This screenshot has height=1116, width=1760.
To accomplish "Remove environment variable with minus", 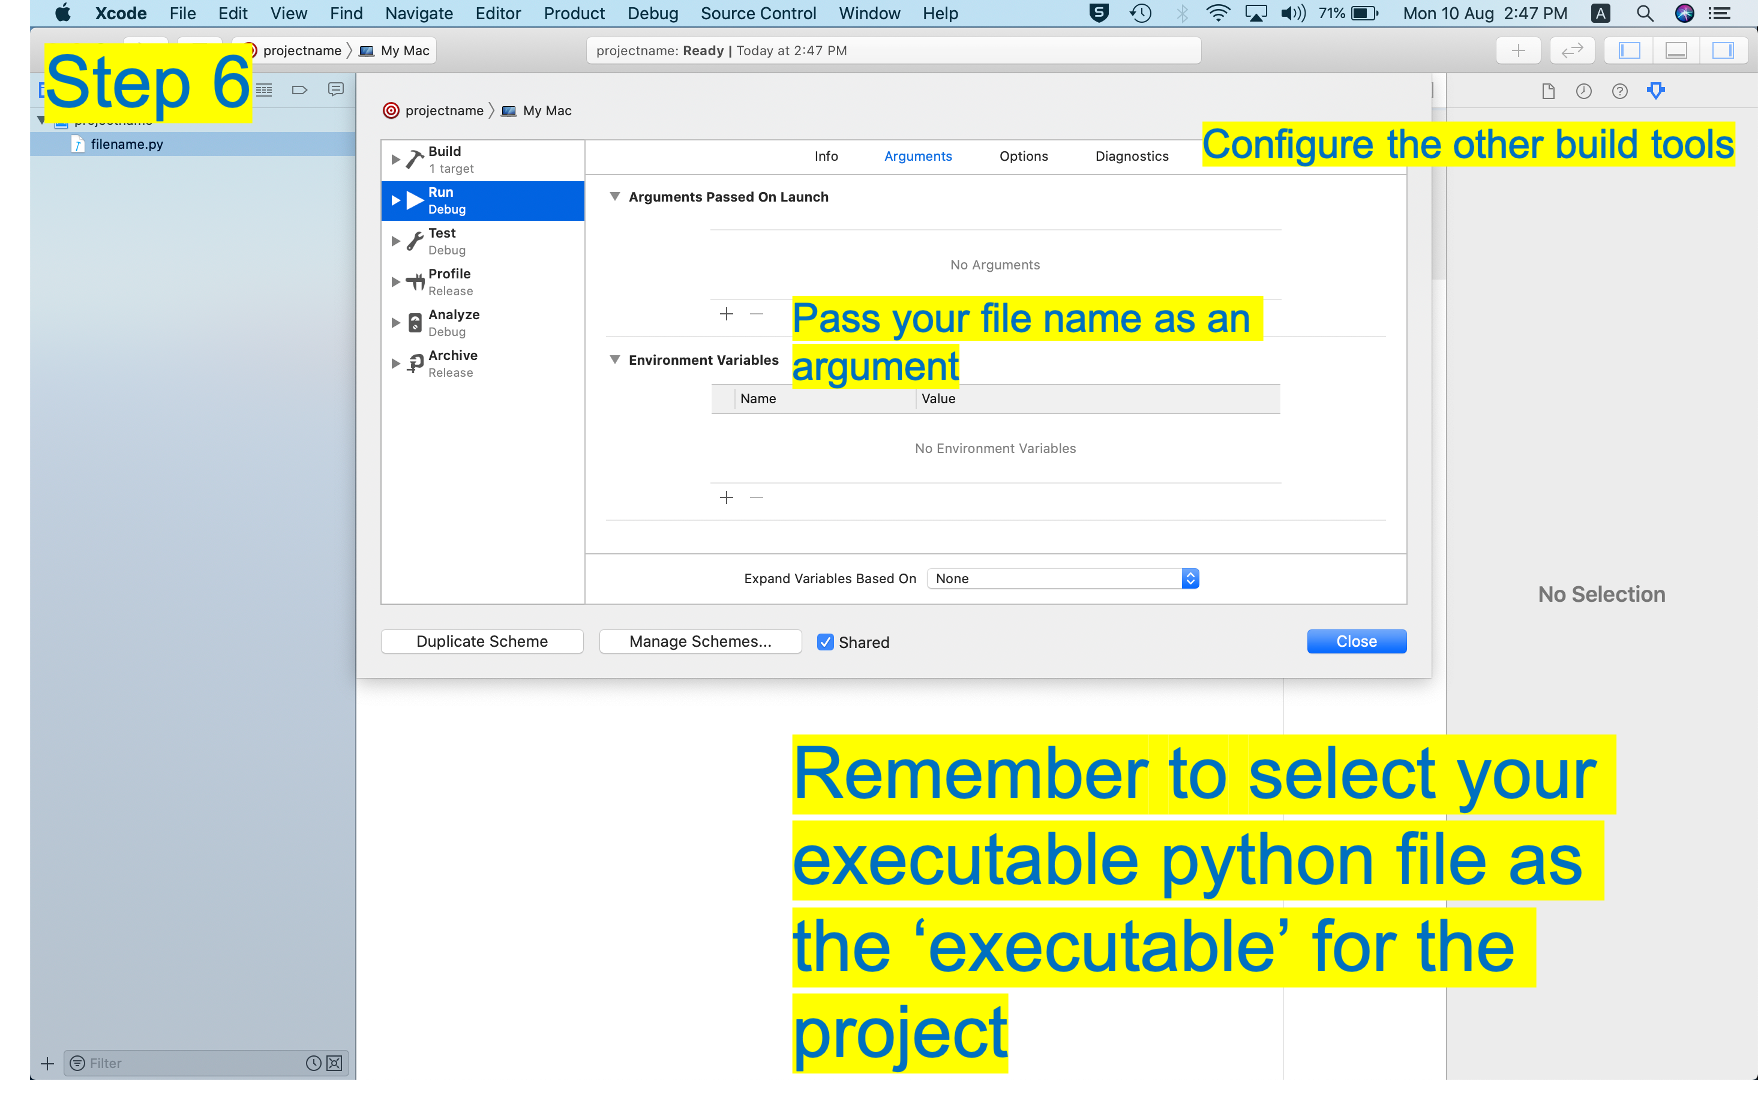I will click(757, 498).
